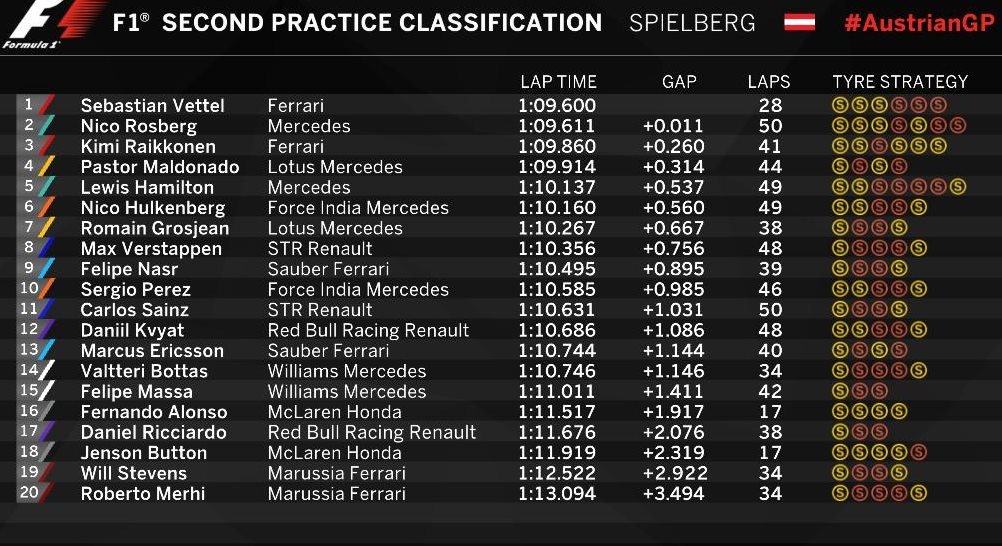Click the GAP column header

pos(679,82)
